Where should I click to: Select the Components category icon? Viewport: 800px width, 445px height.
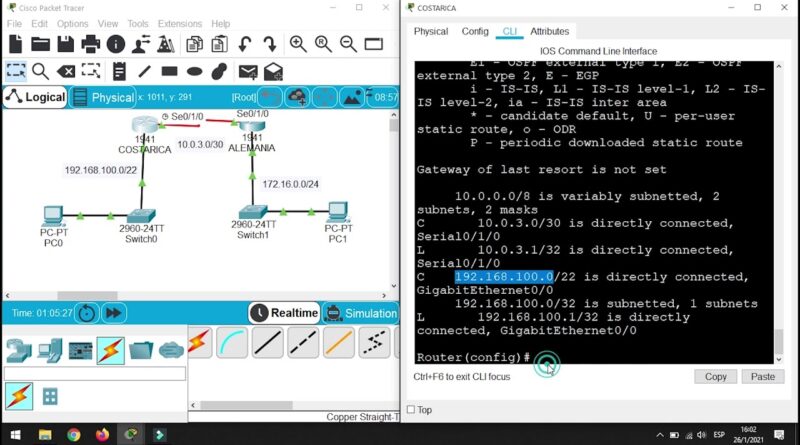pos(80,351)
